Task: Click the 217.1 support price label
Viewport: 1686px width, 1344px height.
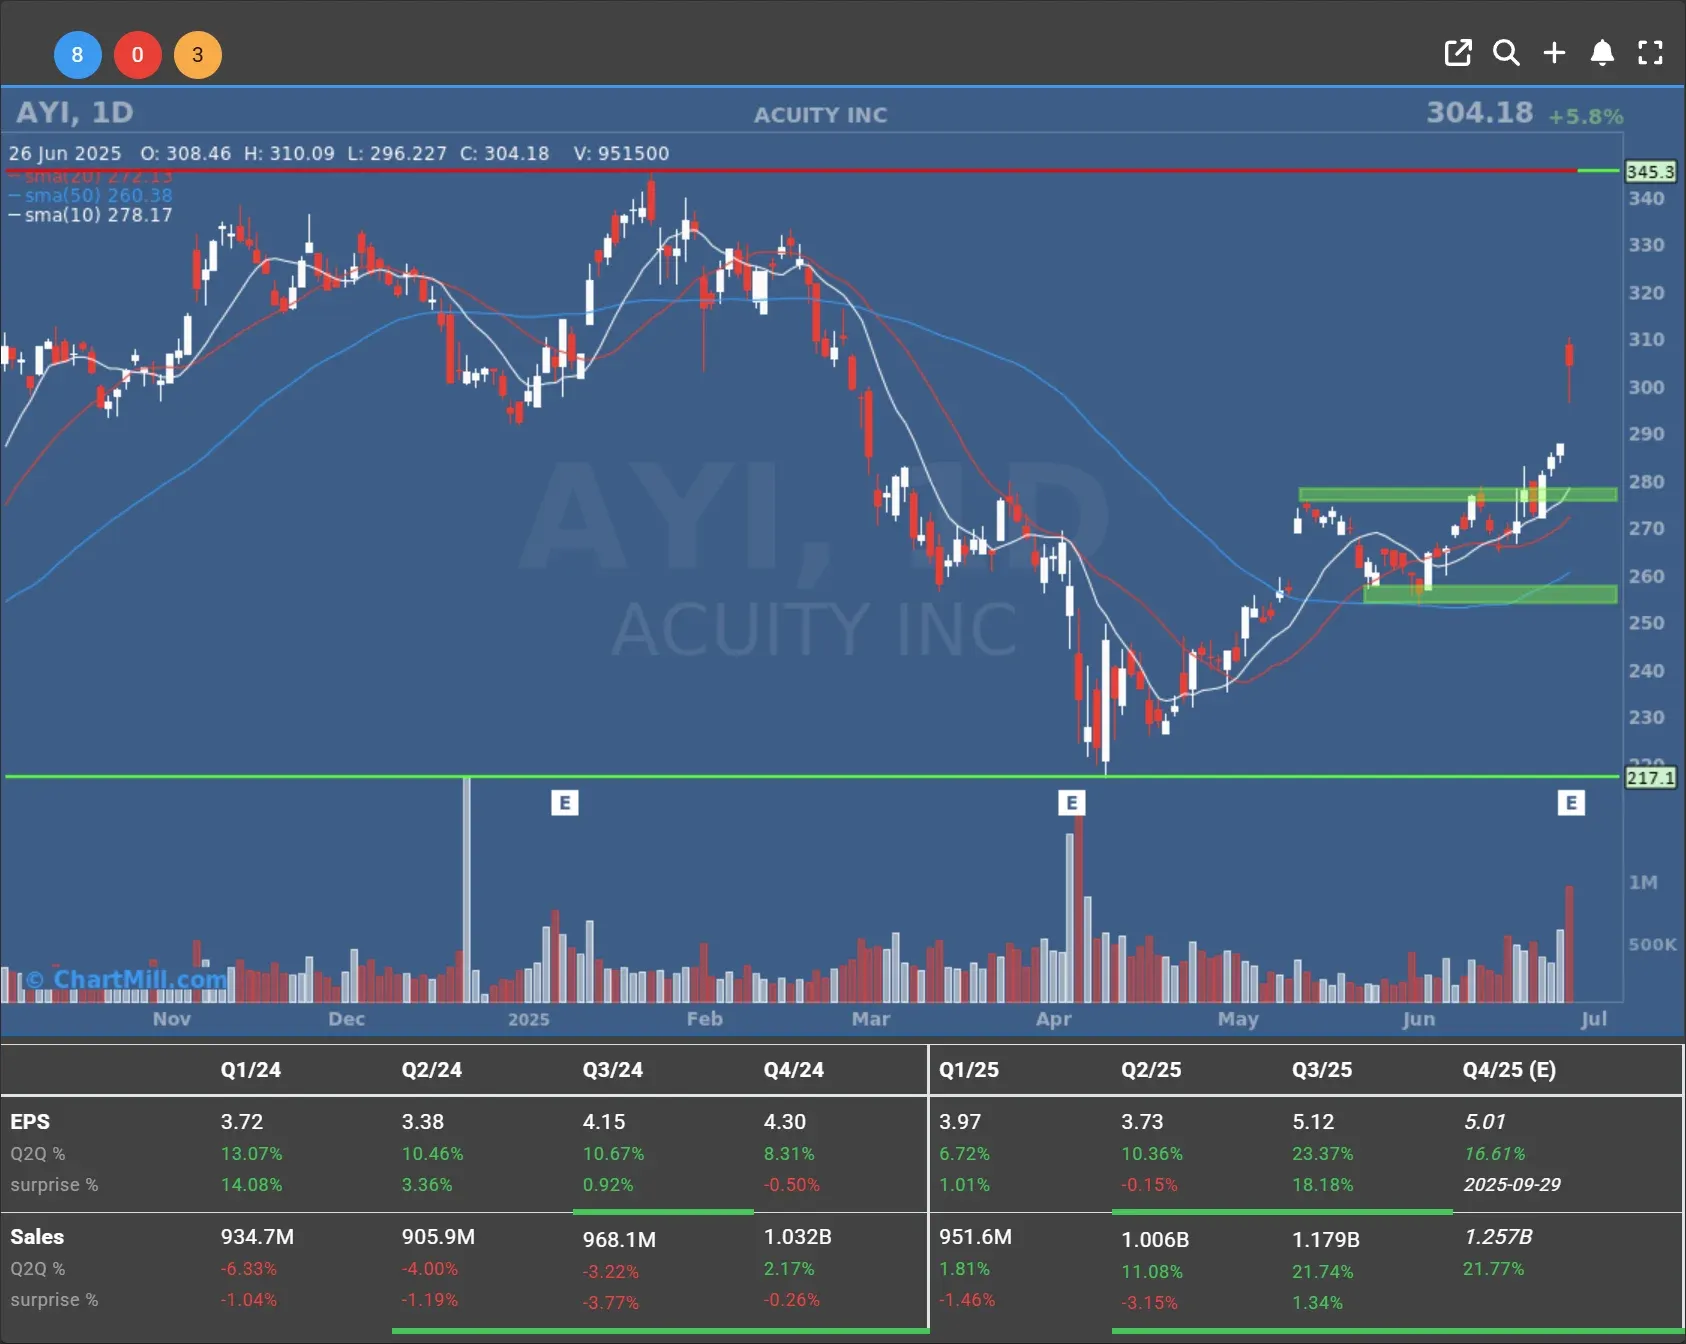Action: [1649, 777]
